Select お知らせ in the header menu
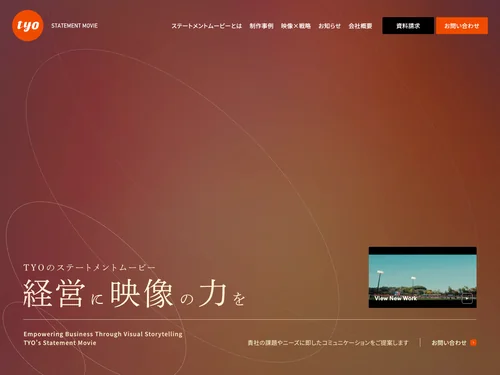This screenshot has width=500, height=375. tap(329, 26)
